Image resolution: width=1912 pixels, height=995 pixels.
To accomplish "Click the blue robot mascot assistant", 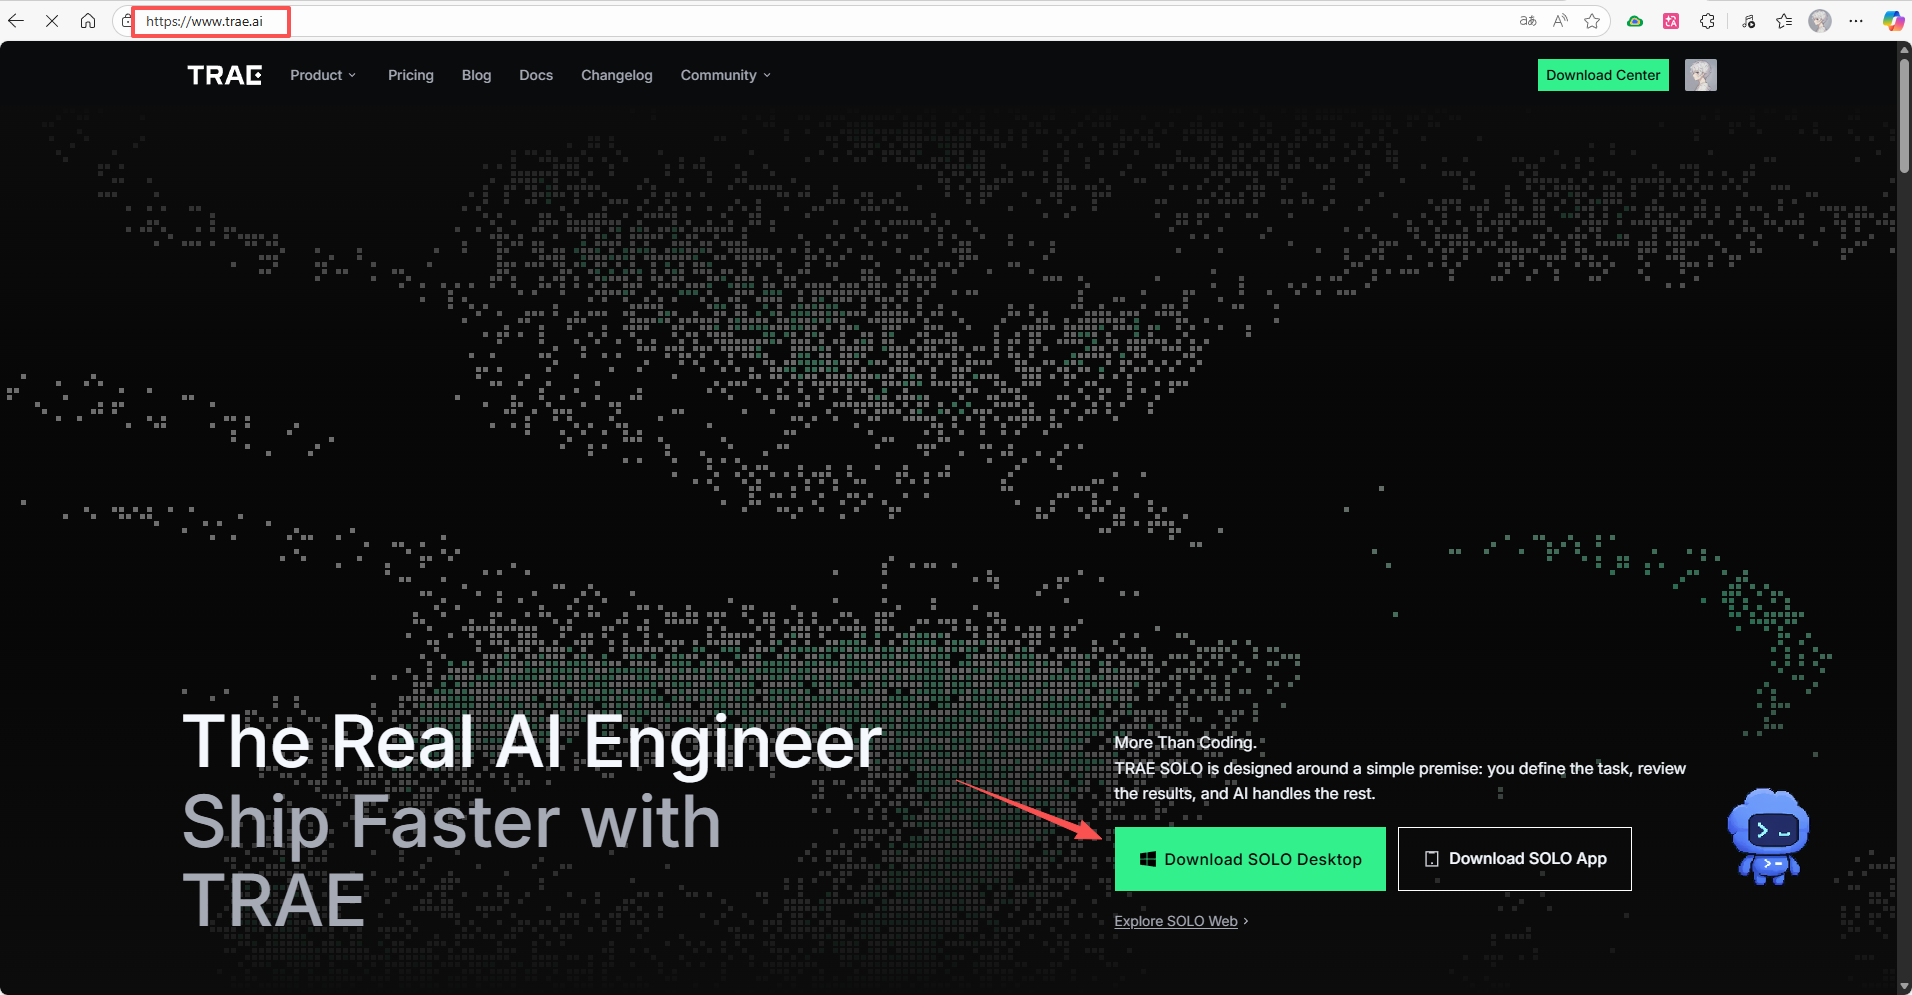I will (x=1768, y=836).
